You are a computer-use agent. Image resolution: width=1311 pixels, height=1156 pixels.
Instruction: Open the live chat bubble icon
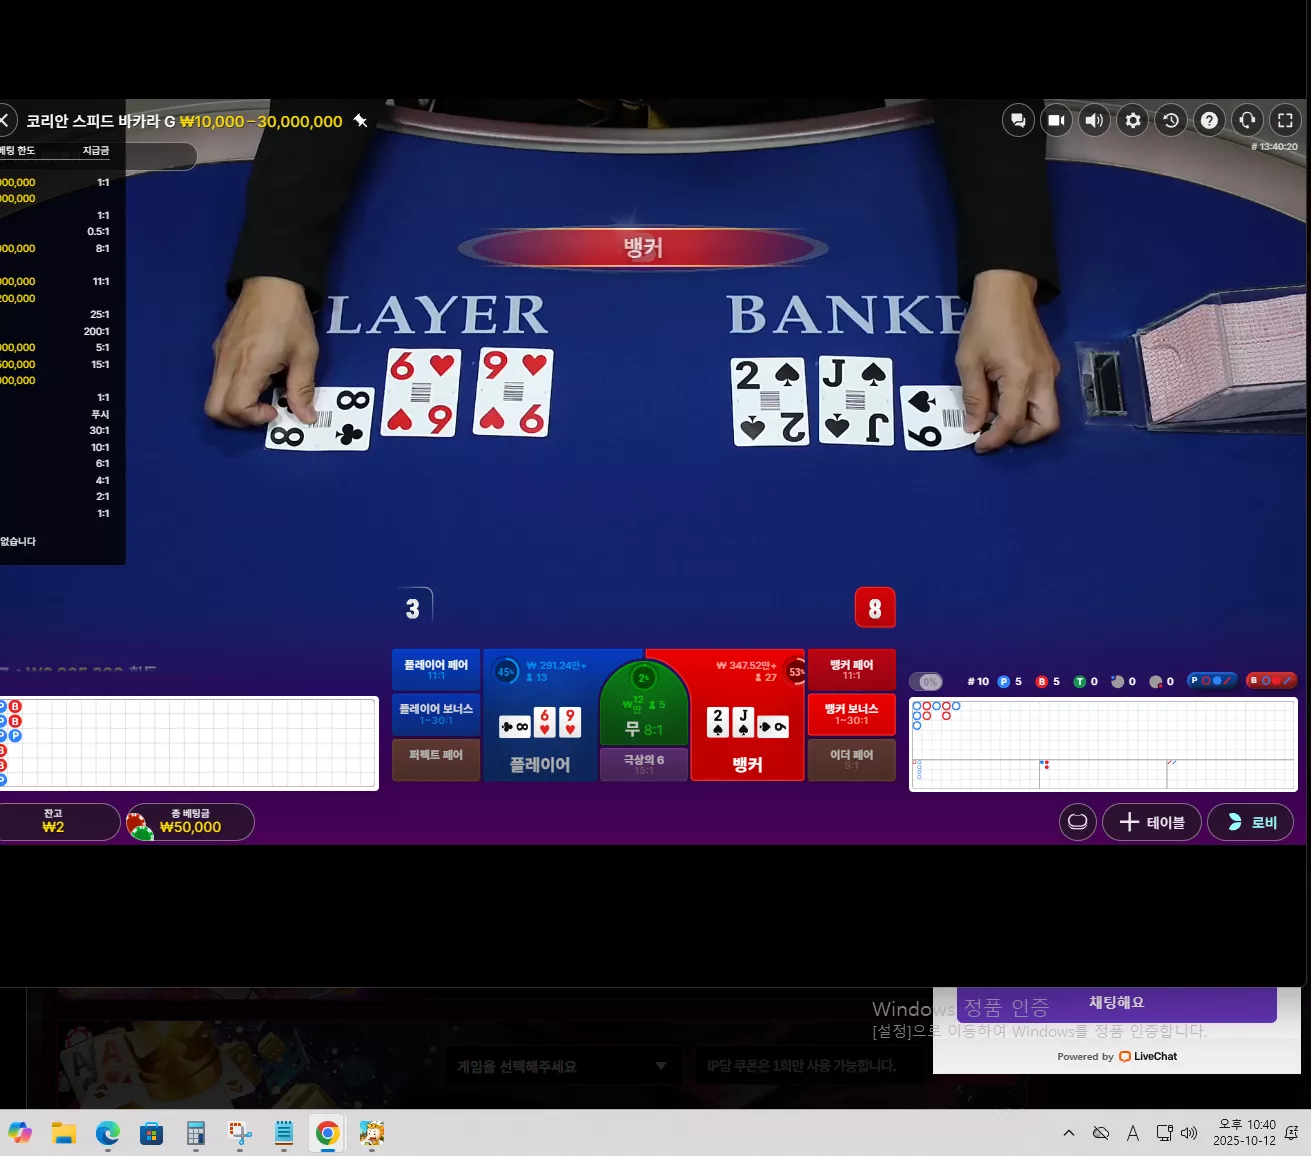[x=1018, y=121]
